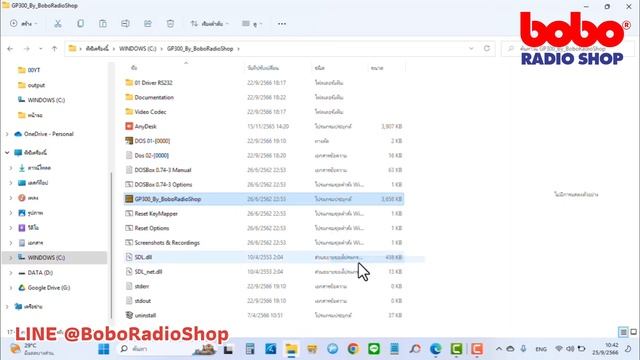Expand the address bar history chevron

[x=471, y=49]
